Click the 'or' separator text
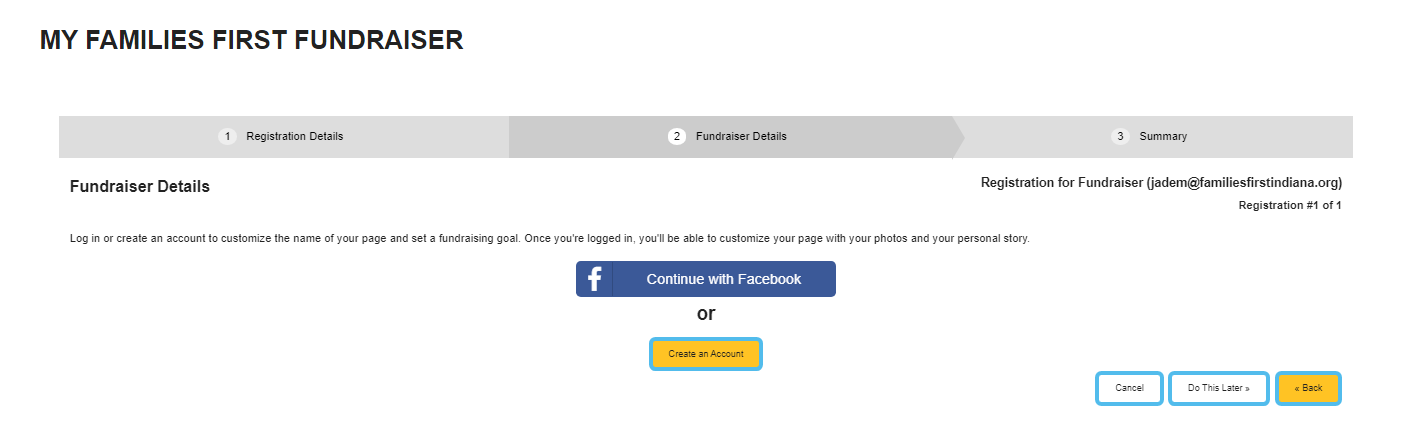The width and height of the screenshot is (1410, 446). (x=706, y=313)
